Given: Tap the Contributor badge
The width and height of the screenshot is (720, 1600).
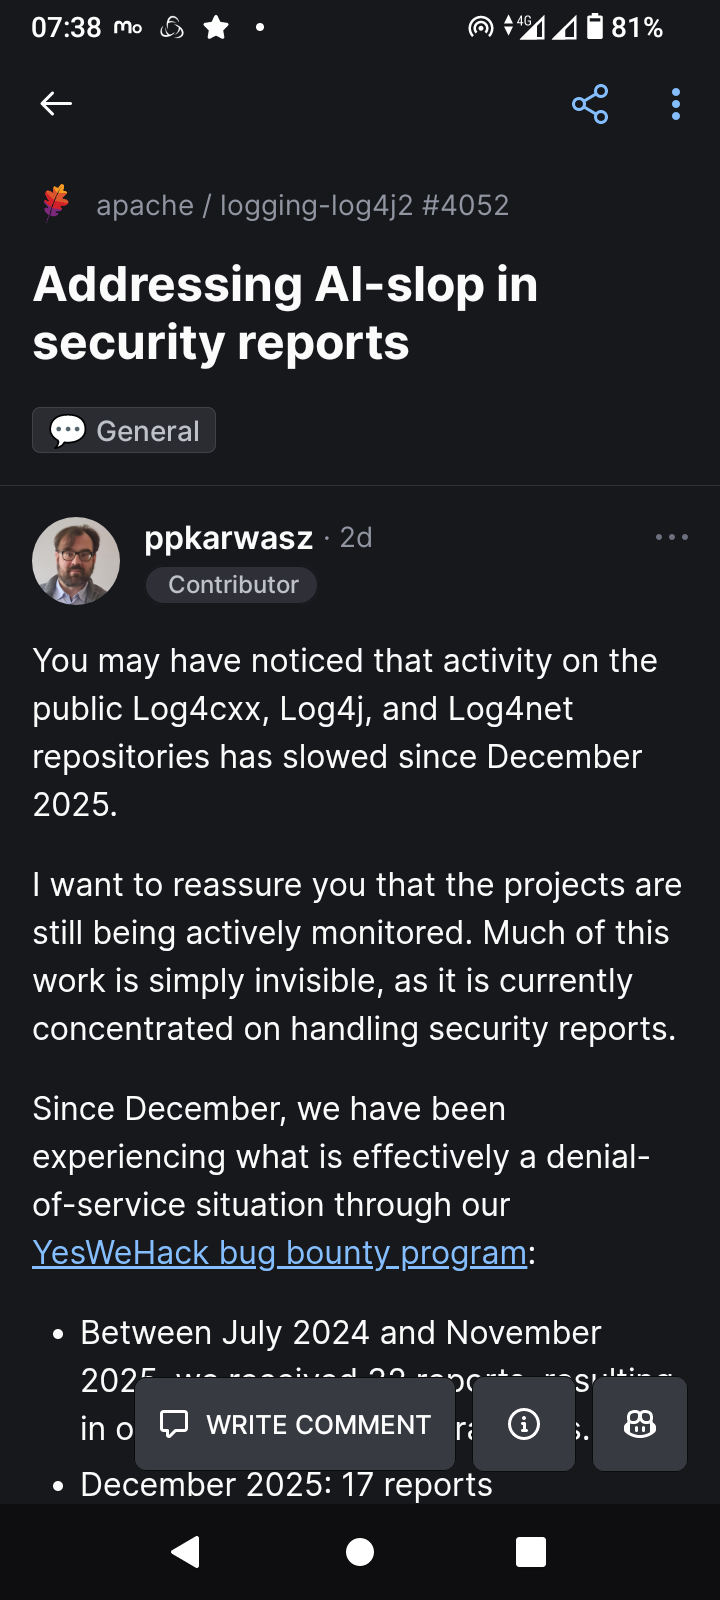Looking at the screenshot, I should pyautogui.click(x=232, y=585).
